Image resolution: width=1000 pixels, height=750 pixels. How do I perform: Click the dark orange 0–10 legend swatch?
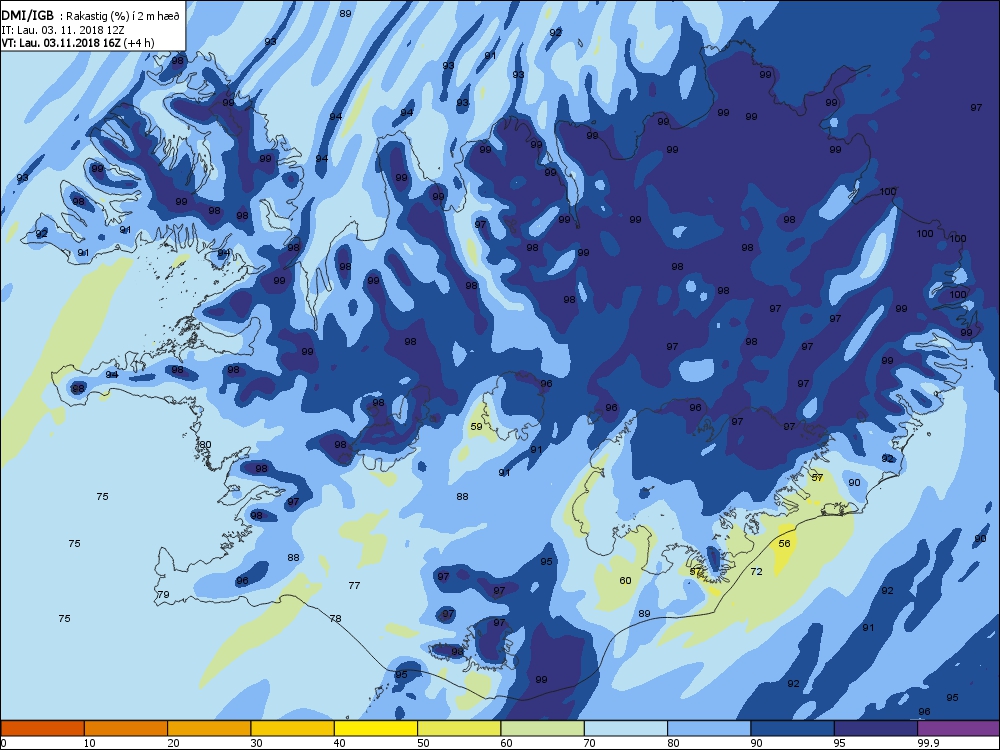(42, 728)
